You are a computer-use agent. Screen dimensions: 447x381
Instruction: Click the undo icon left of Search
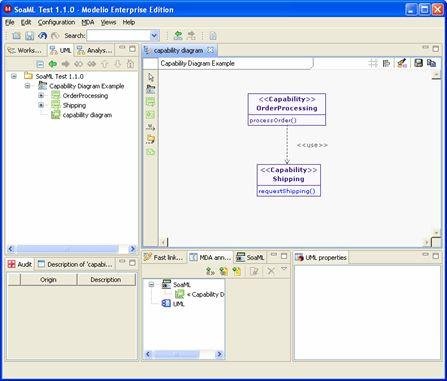coord(42,36)
